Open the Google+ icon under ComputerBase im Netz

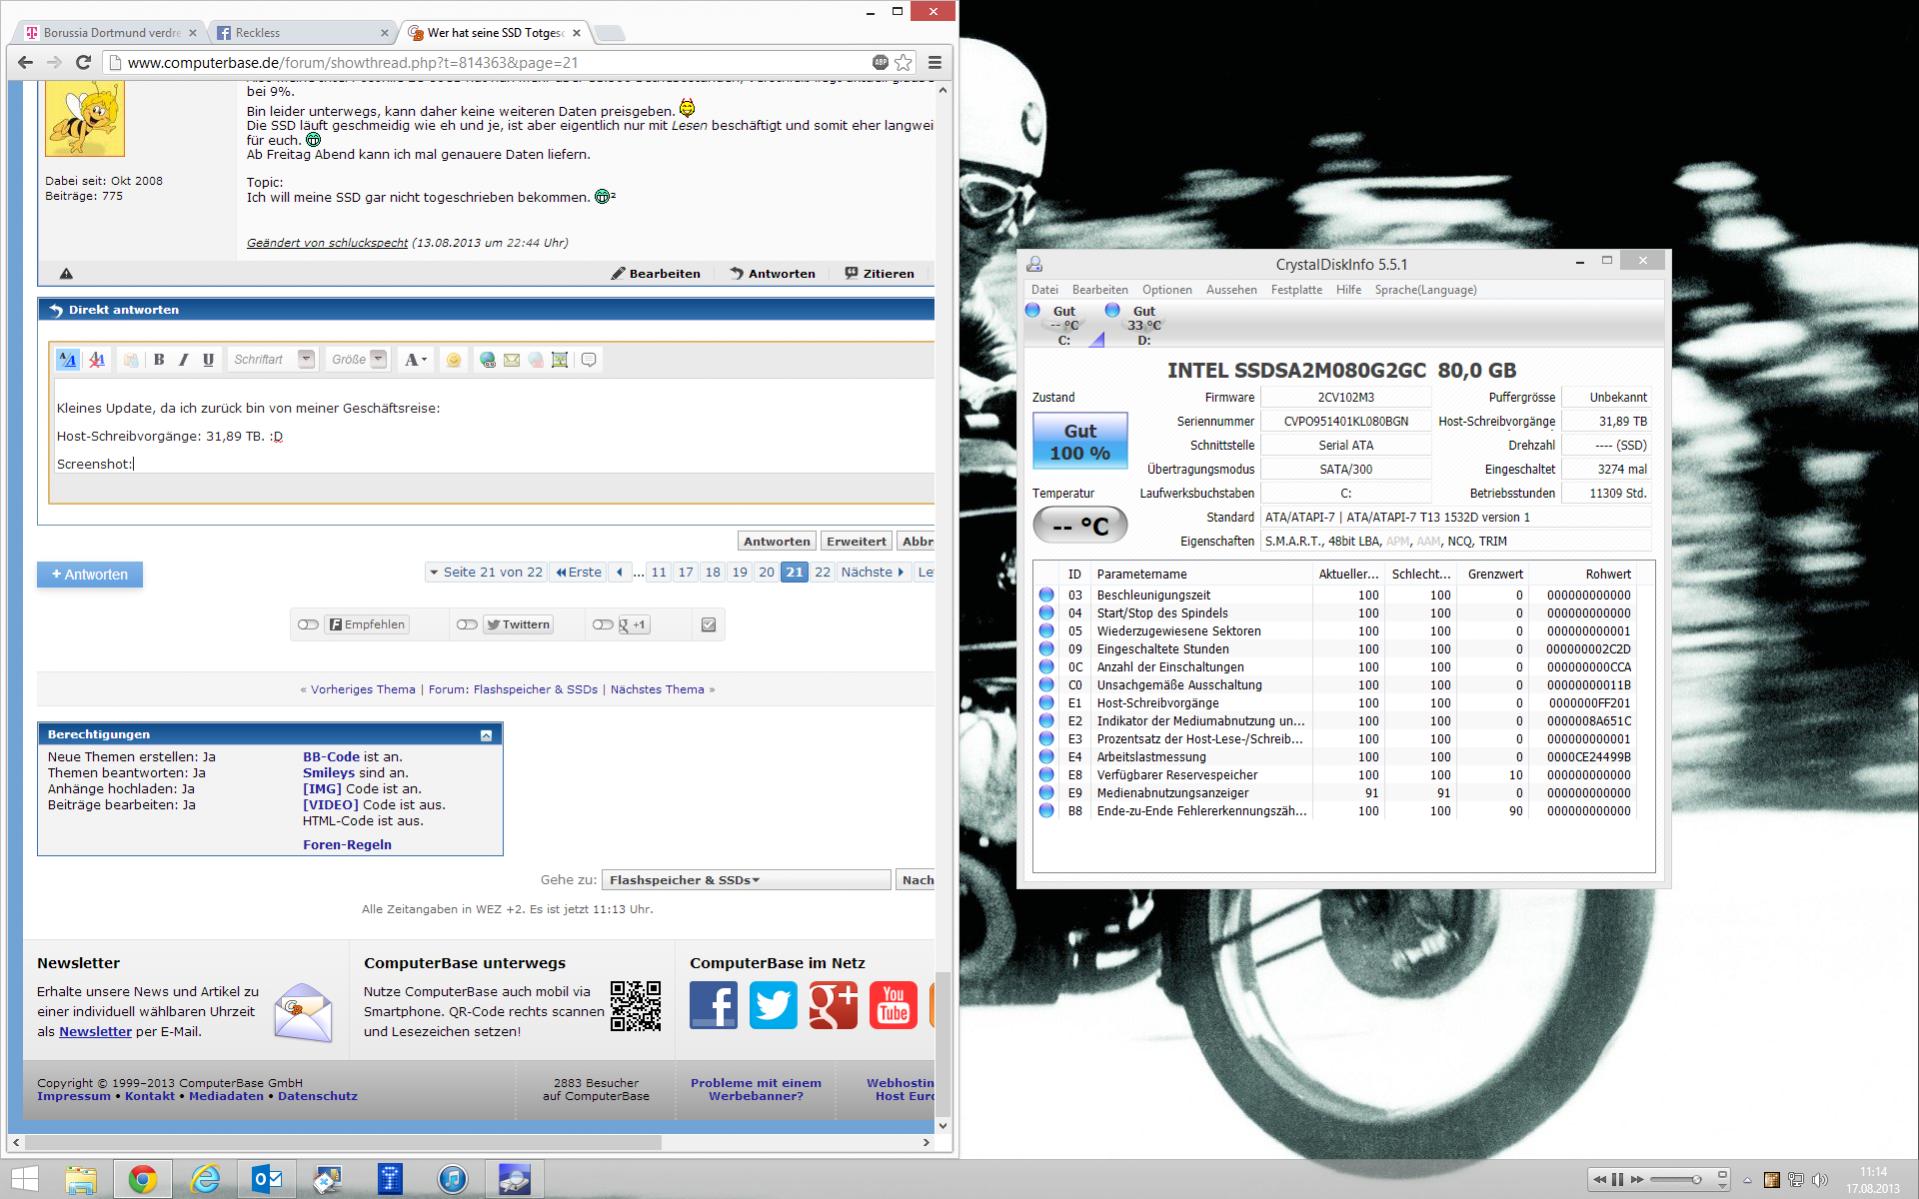coord(833,1005)
